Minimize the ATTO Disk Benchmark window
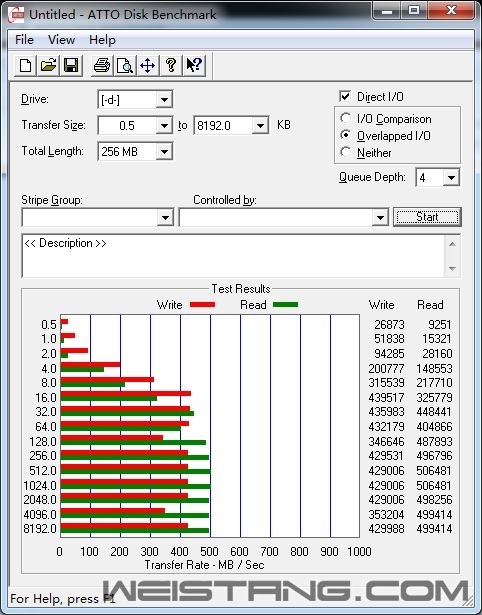The image size is (482, 615). click(x=387, y=11)
